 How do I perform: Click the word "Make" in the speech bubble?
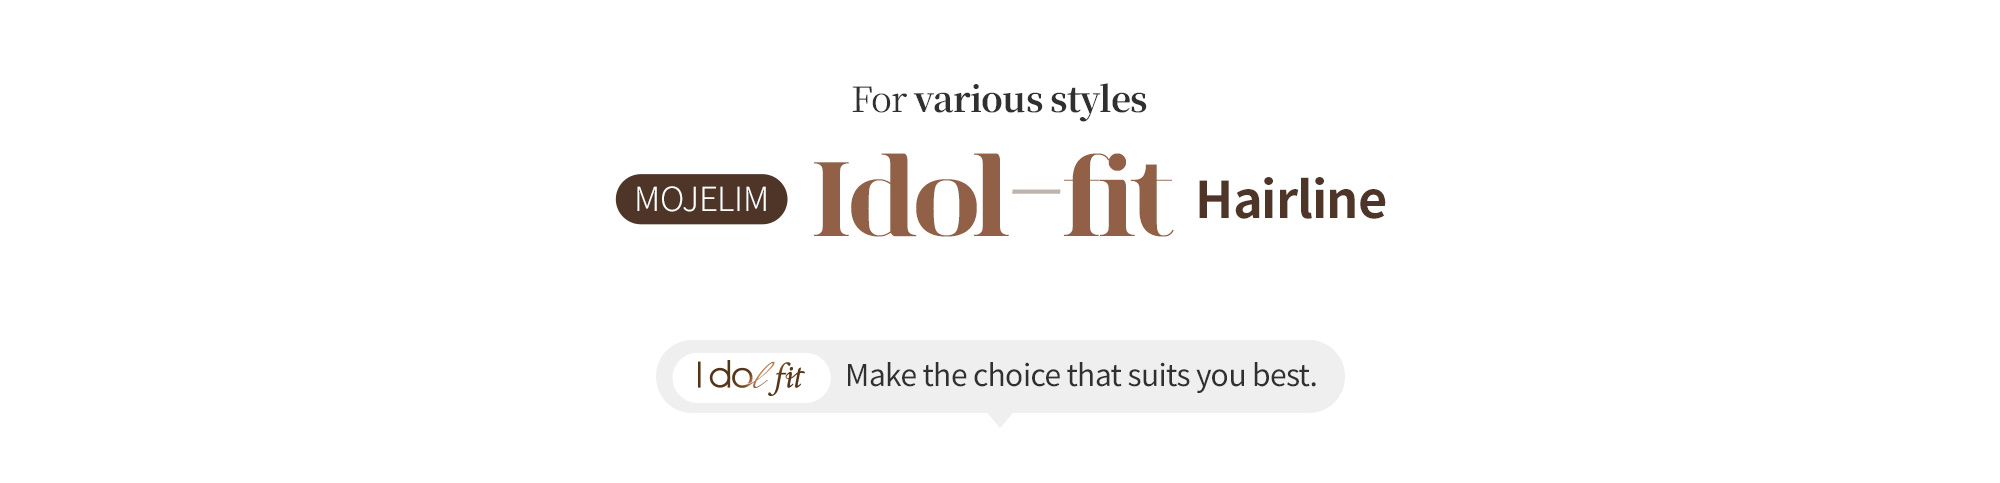881,376
